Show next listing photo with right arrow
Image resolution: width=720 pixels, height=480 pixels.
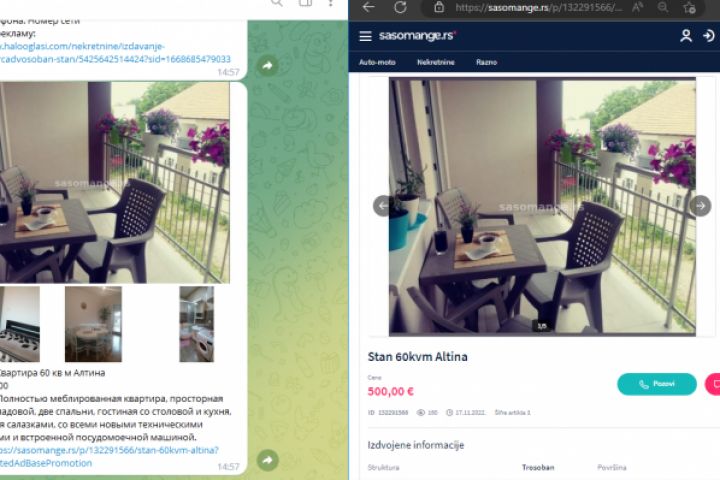point(700,206)
